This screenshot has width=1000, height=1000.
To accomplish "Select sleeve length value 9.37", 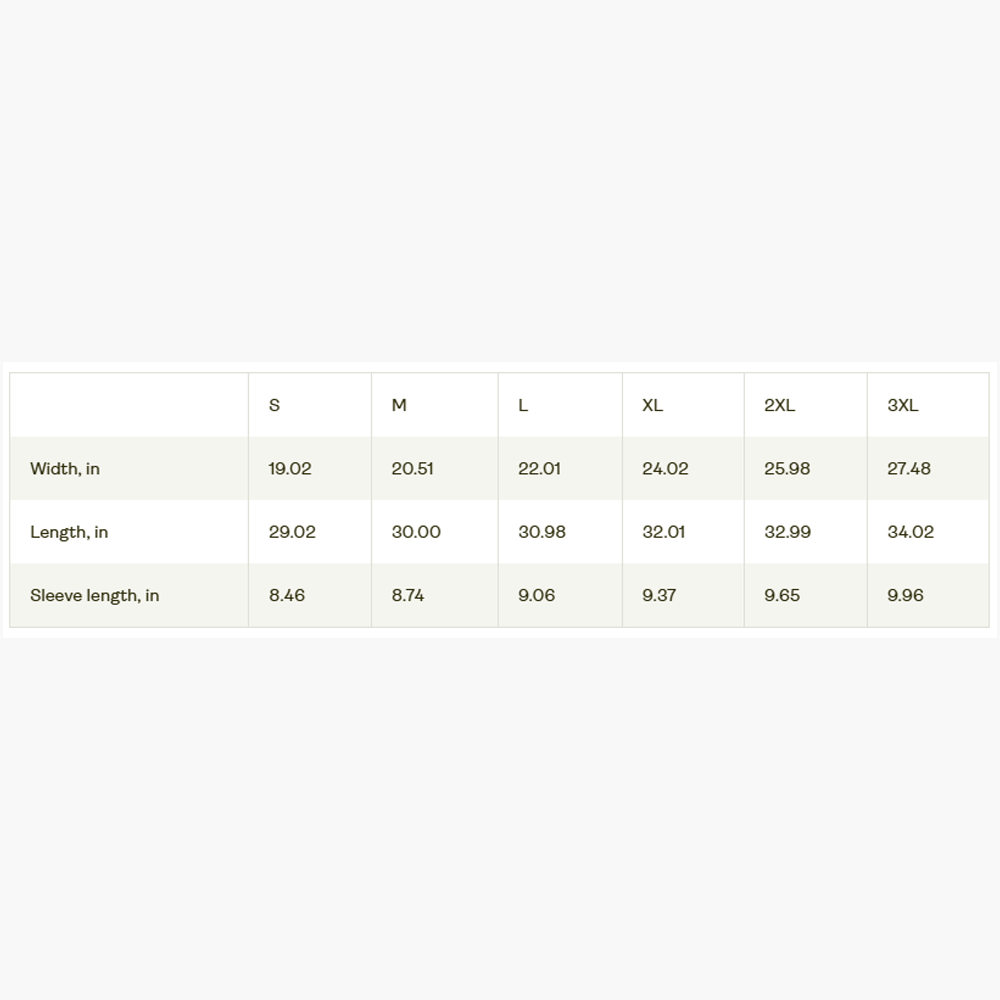I will tap(659, 595).
